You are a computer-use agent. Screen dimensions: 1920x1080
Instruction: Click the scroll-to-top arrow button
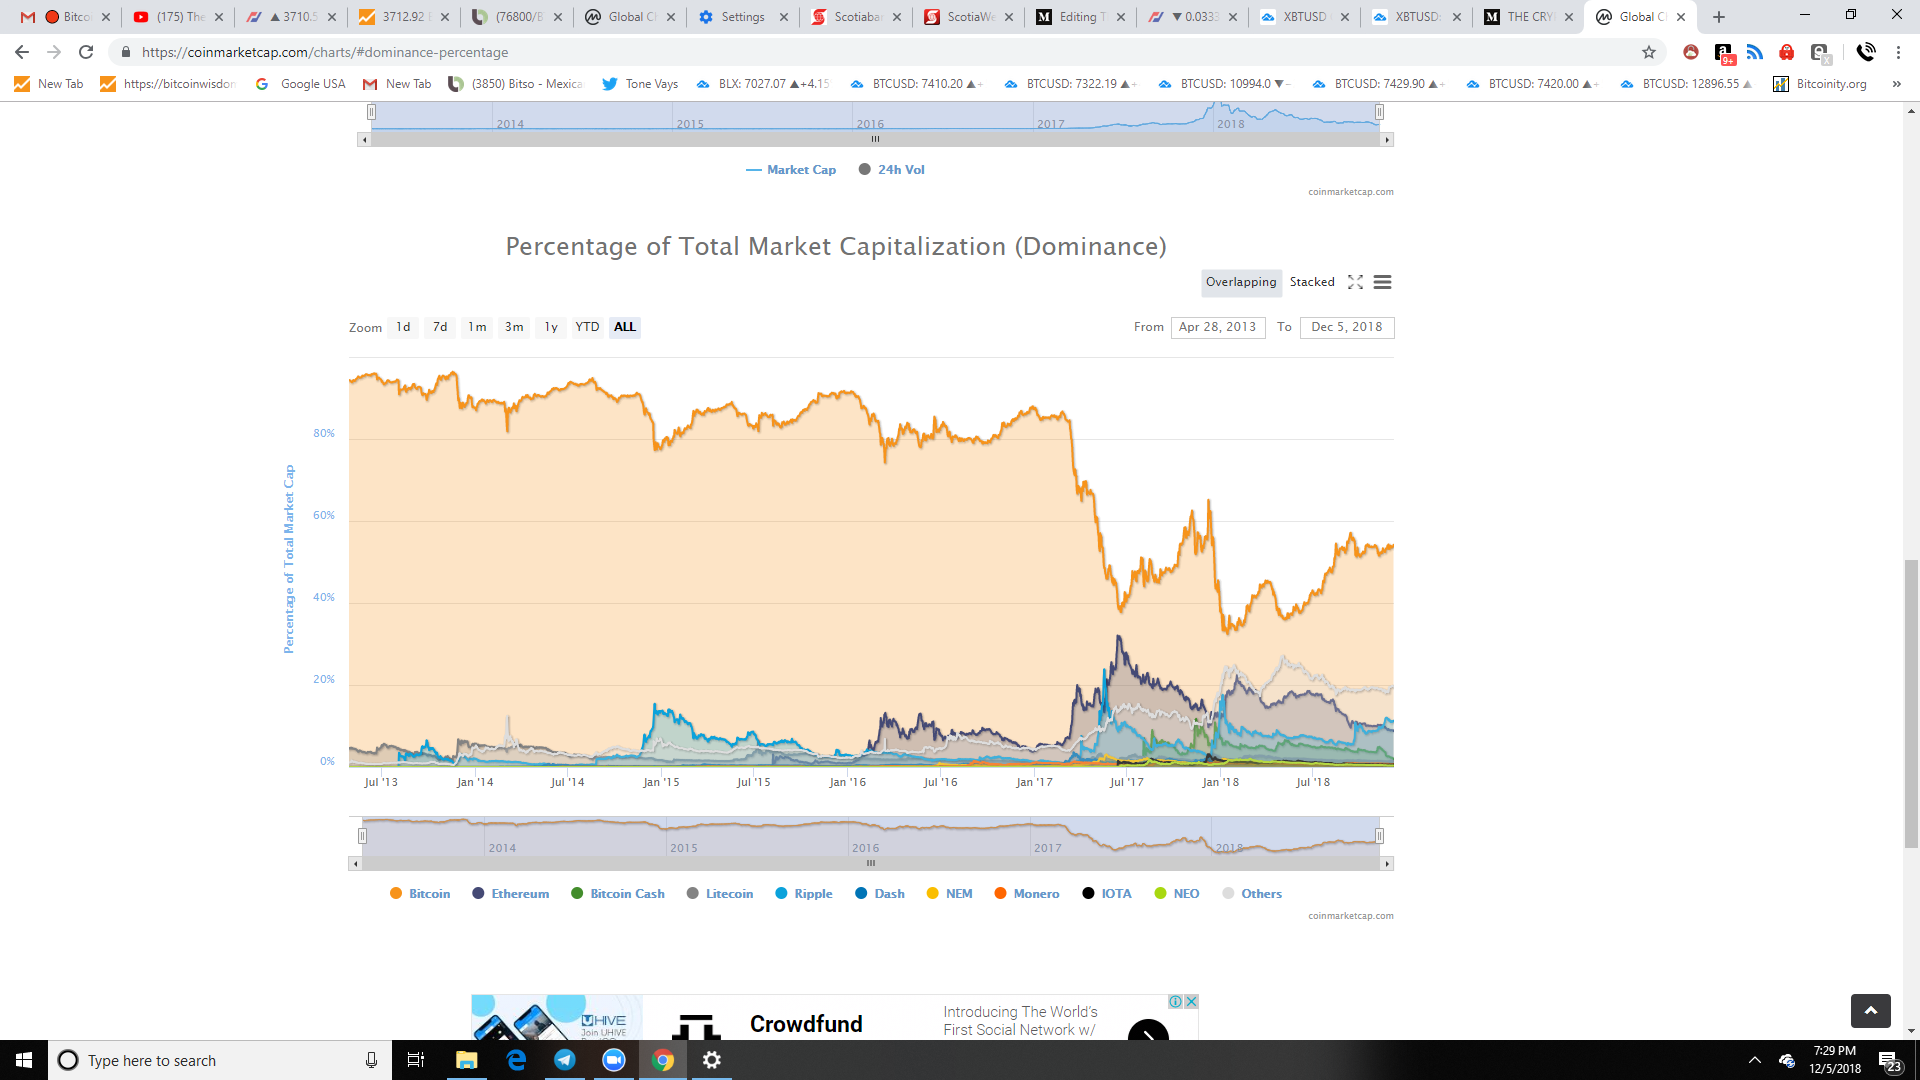(x=1870, y=1011)
